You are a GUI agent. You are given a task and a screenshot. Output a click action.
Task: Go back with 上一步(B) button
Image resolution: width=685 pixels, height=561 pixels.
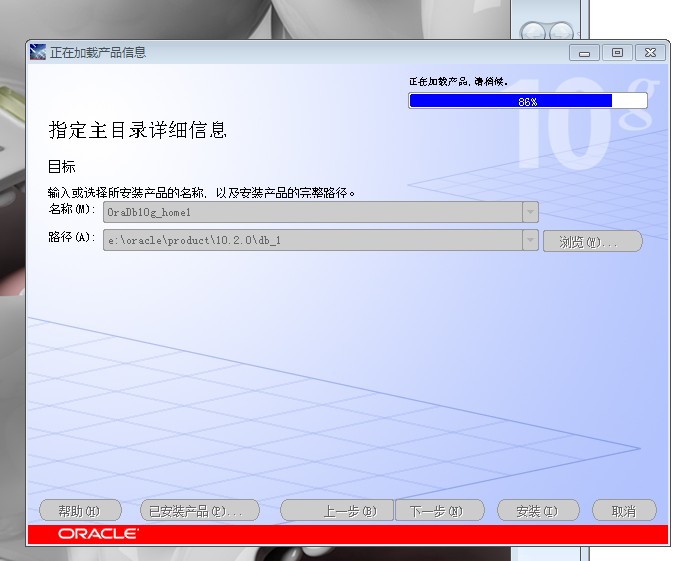[x=337, y=511]
